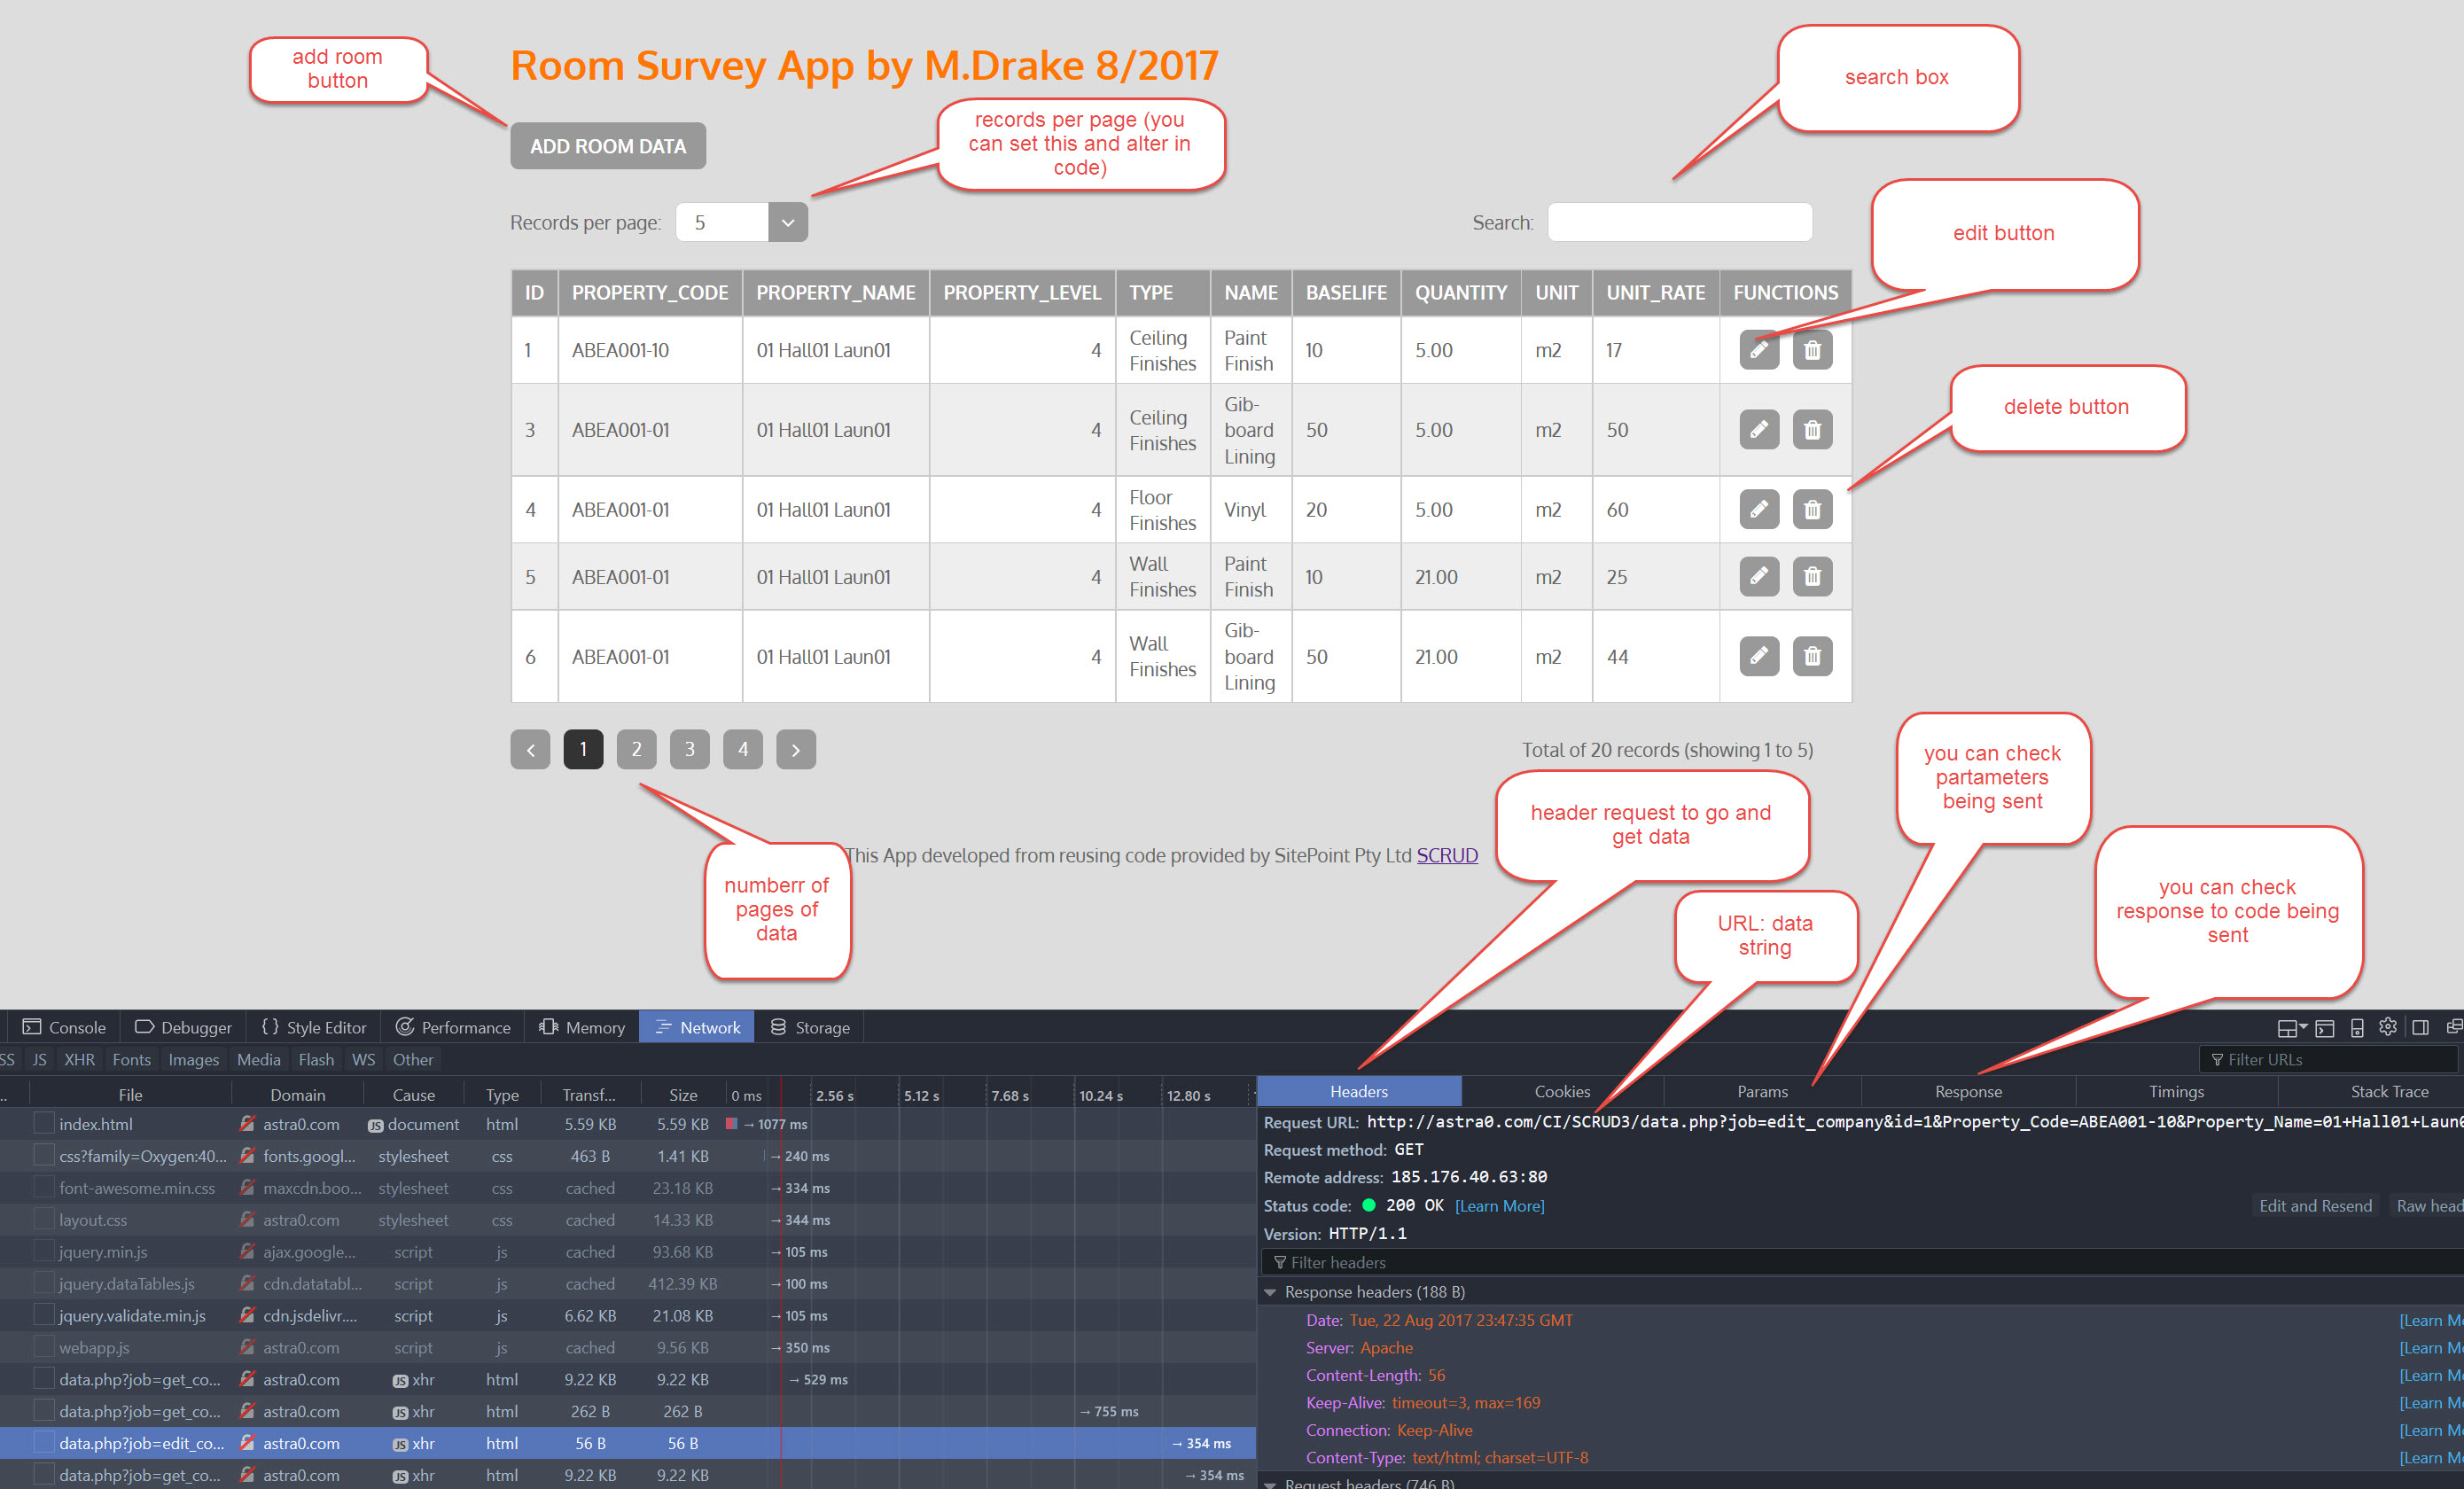Image resolution: width=2464 pixels, height=1489 pixels.
Task: Delete the row with ID 6
Action: (1811, 657)
